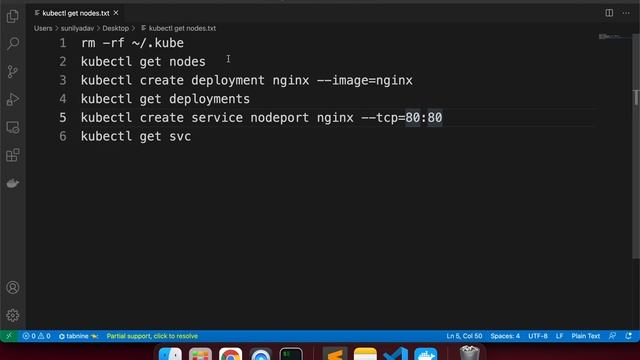Open remote window indicator in status bar
The width and height of the screenshot is (640, 360).
point(9,336)
